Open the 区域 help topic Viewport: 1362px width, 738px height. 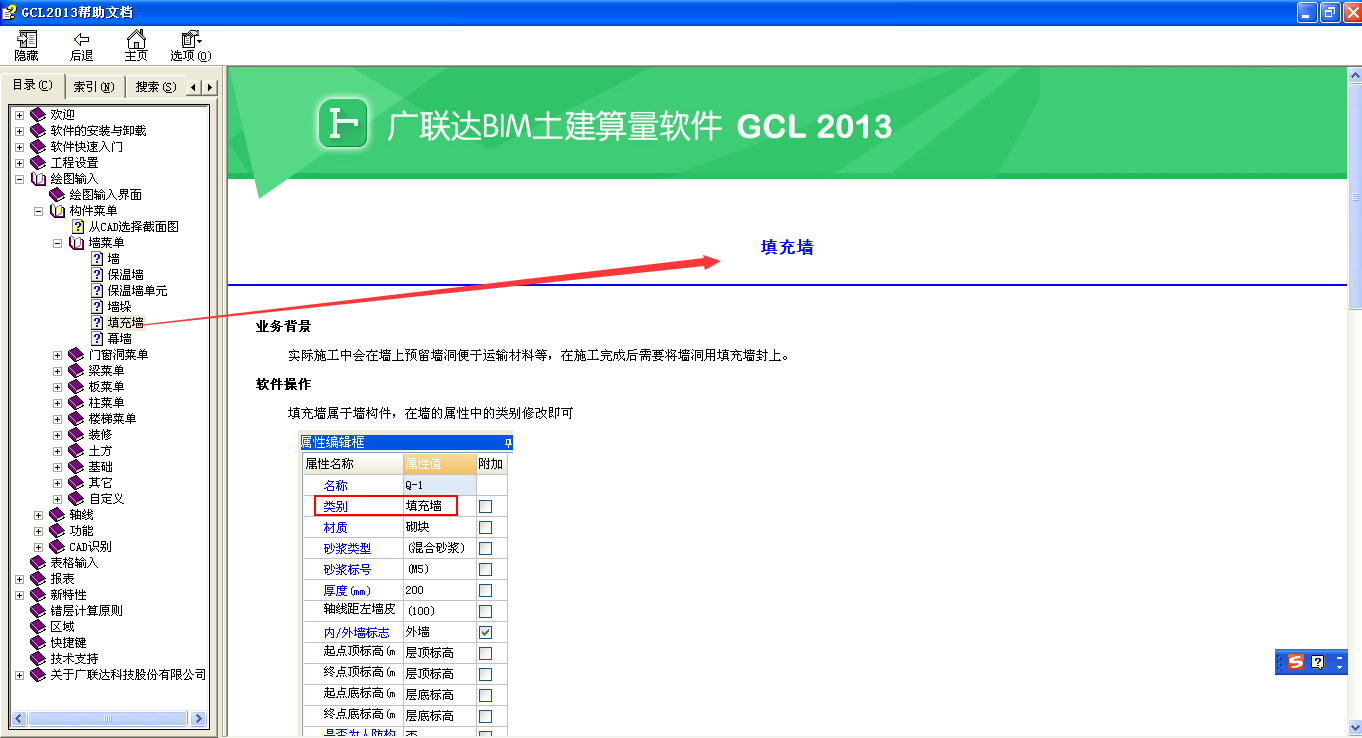coord(63,627)
